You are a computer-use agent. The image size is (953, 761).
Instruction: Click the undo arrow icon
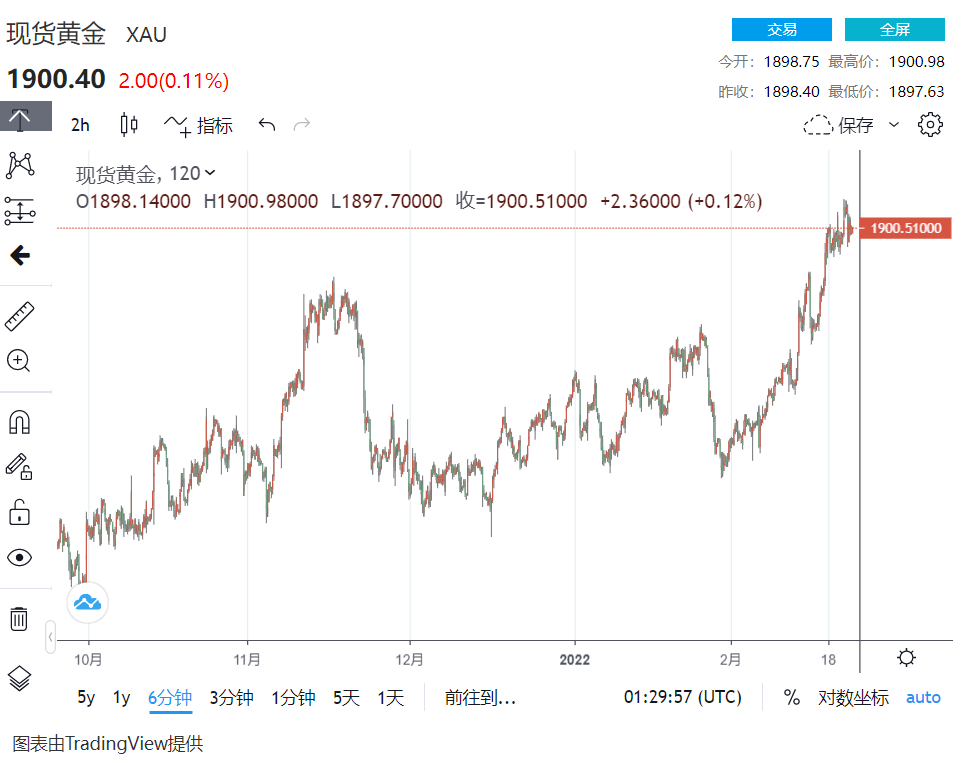[266, 125]
